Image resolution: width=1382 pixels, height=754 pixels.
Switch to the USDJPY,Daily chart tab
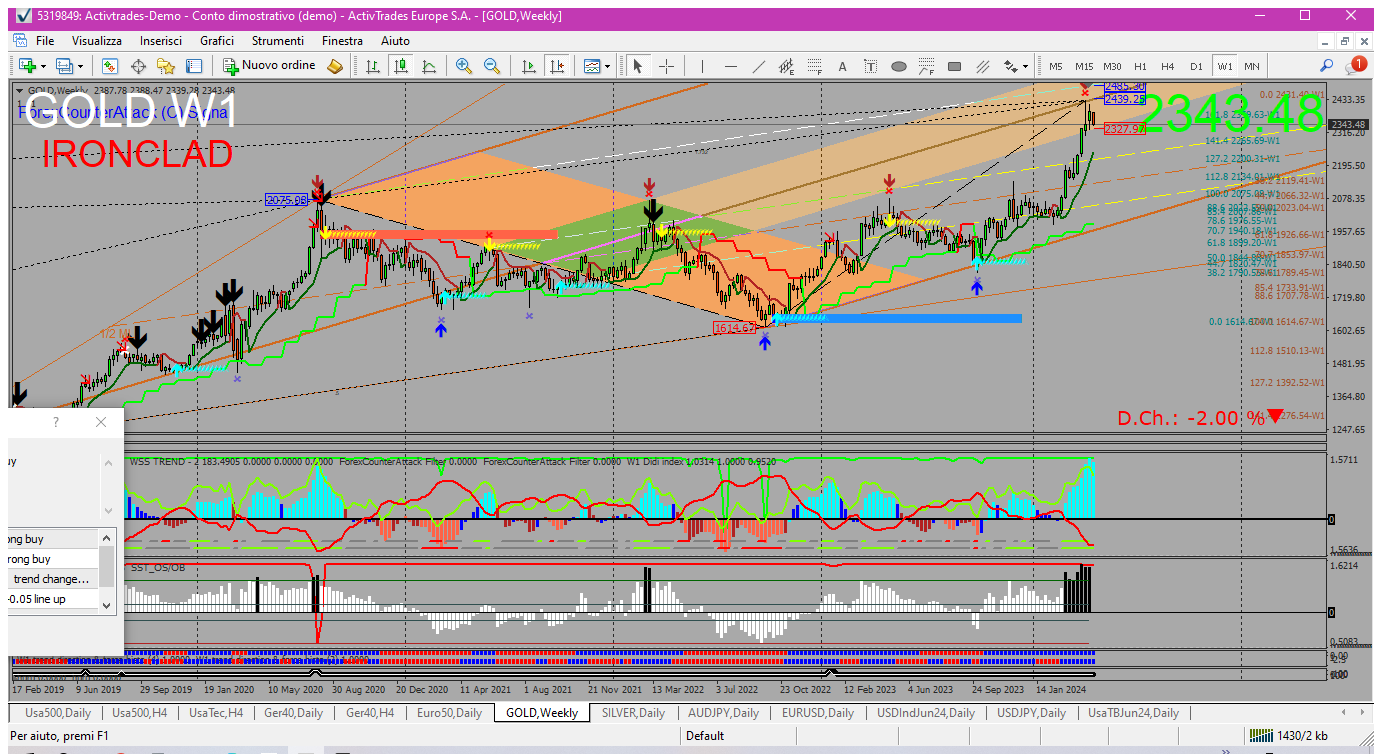pyautogui.click(x=1031, y=713)
